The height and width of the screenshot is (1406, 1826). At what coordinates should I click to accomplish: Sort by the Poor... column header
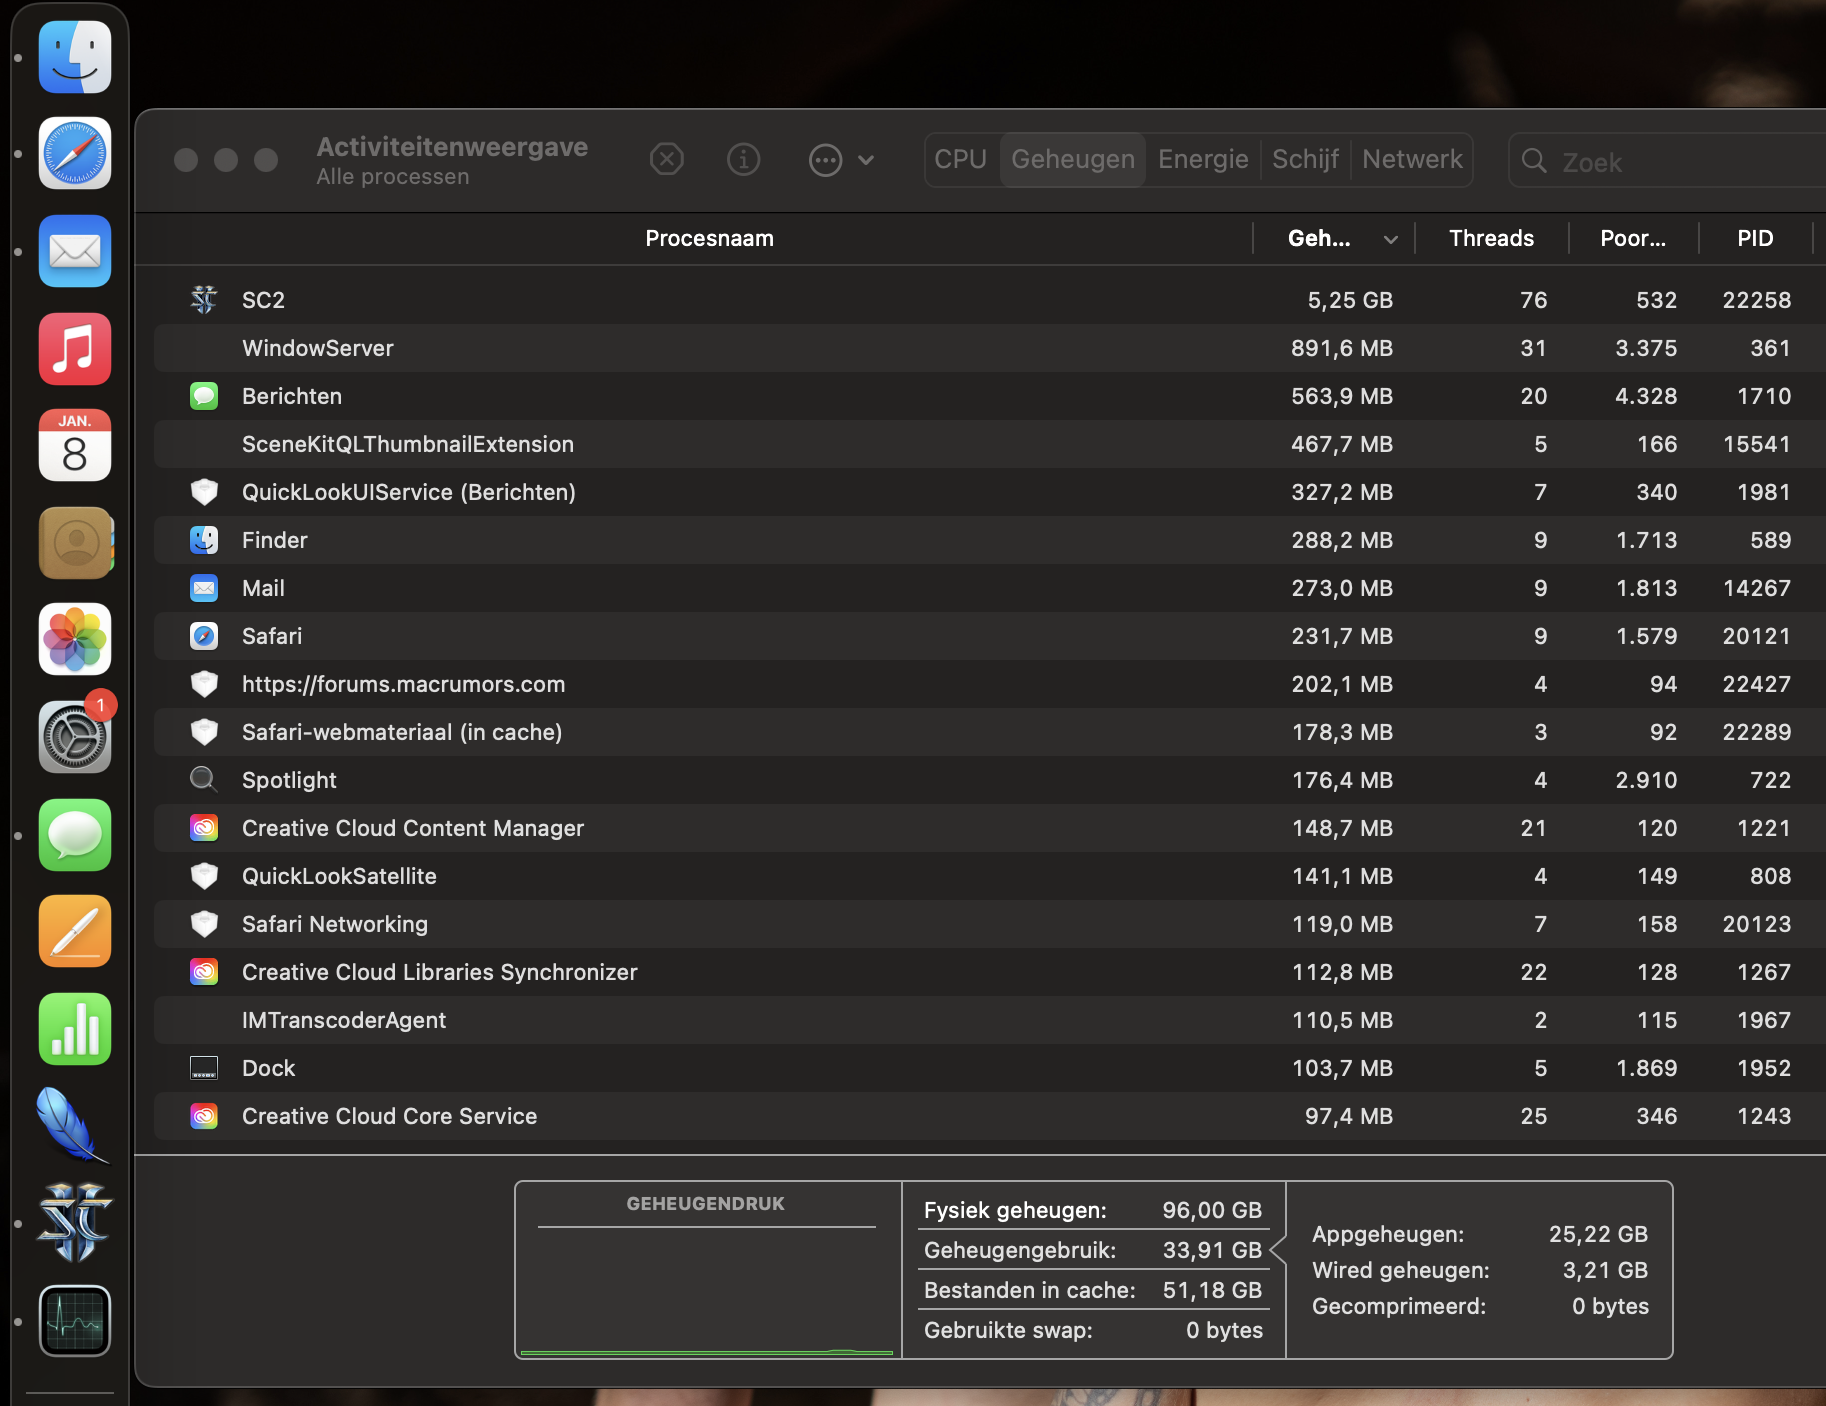[1633, 238]
